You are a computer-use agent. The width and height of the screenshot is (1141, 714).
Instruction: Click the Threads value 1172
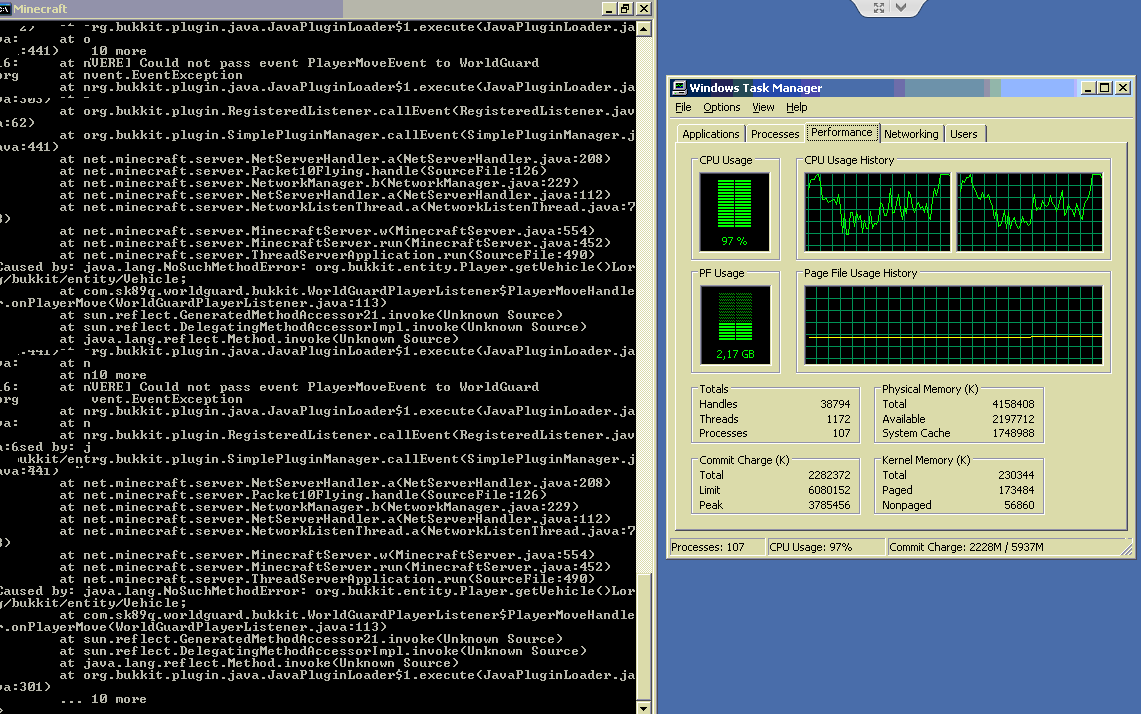[838, 419]
